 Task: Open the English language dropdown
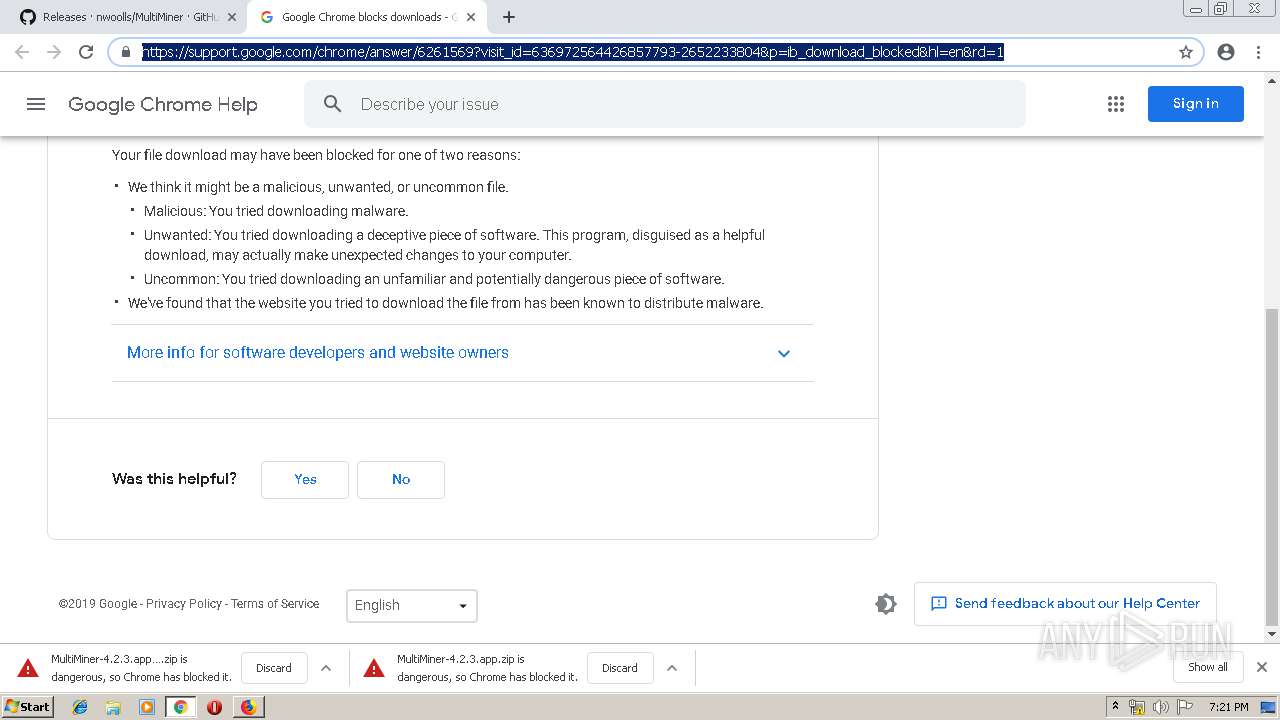click(x=412, y=605)
